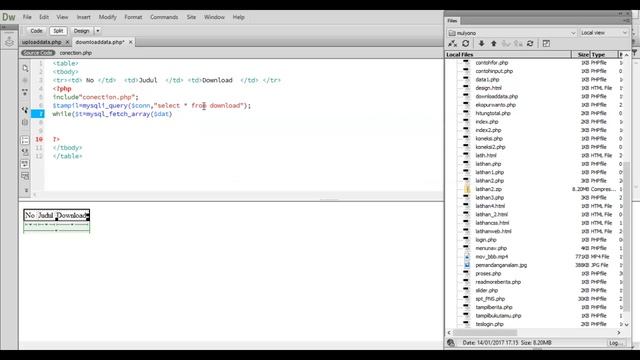Click the Download cell in Design view
The image size is (640, 360).
coord(71,215)
